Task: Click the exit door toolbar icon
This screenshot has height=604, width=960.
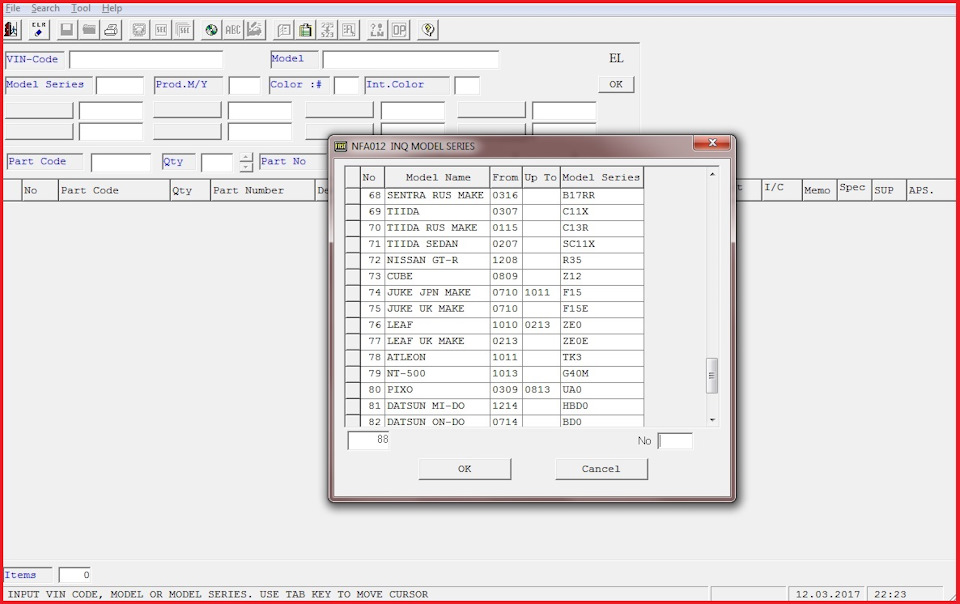Action: coord(12,29)
